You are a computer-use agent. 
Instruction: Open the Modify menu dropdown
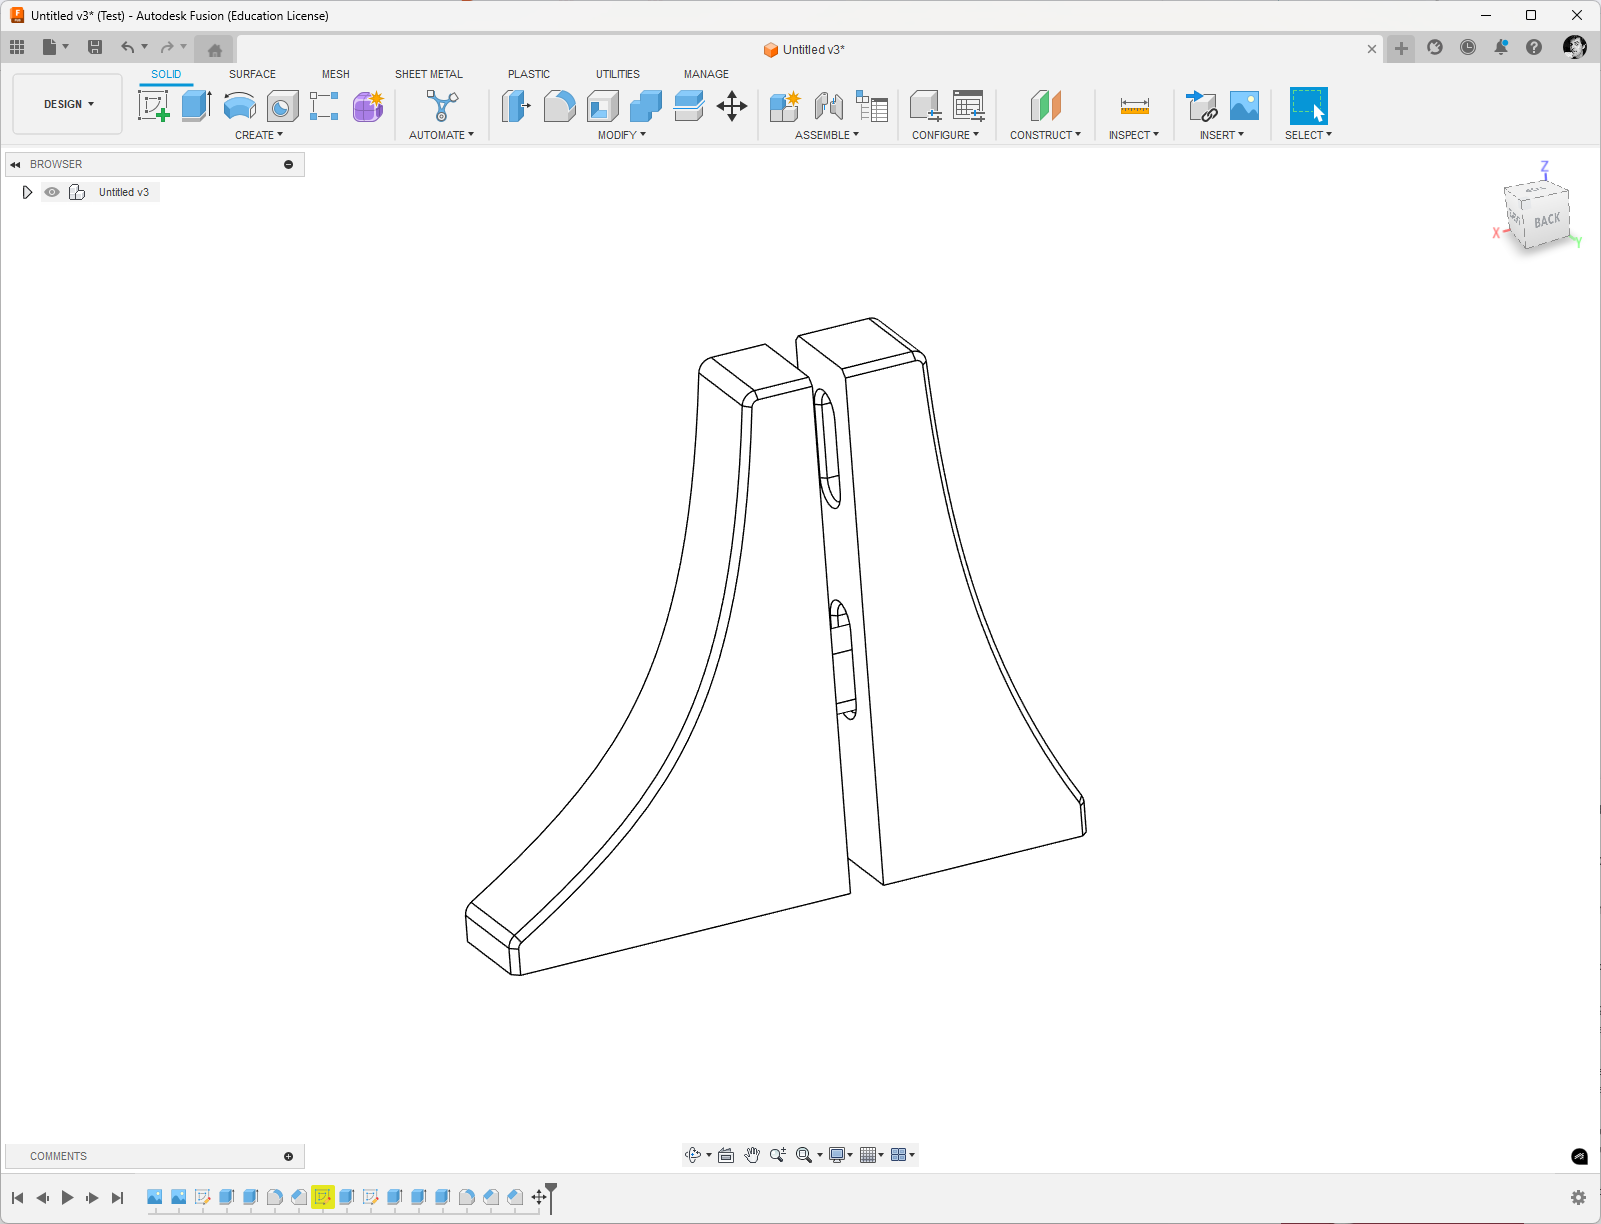pyautogui.click(x=622, y=135)
